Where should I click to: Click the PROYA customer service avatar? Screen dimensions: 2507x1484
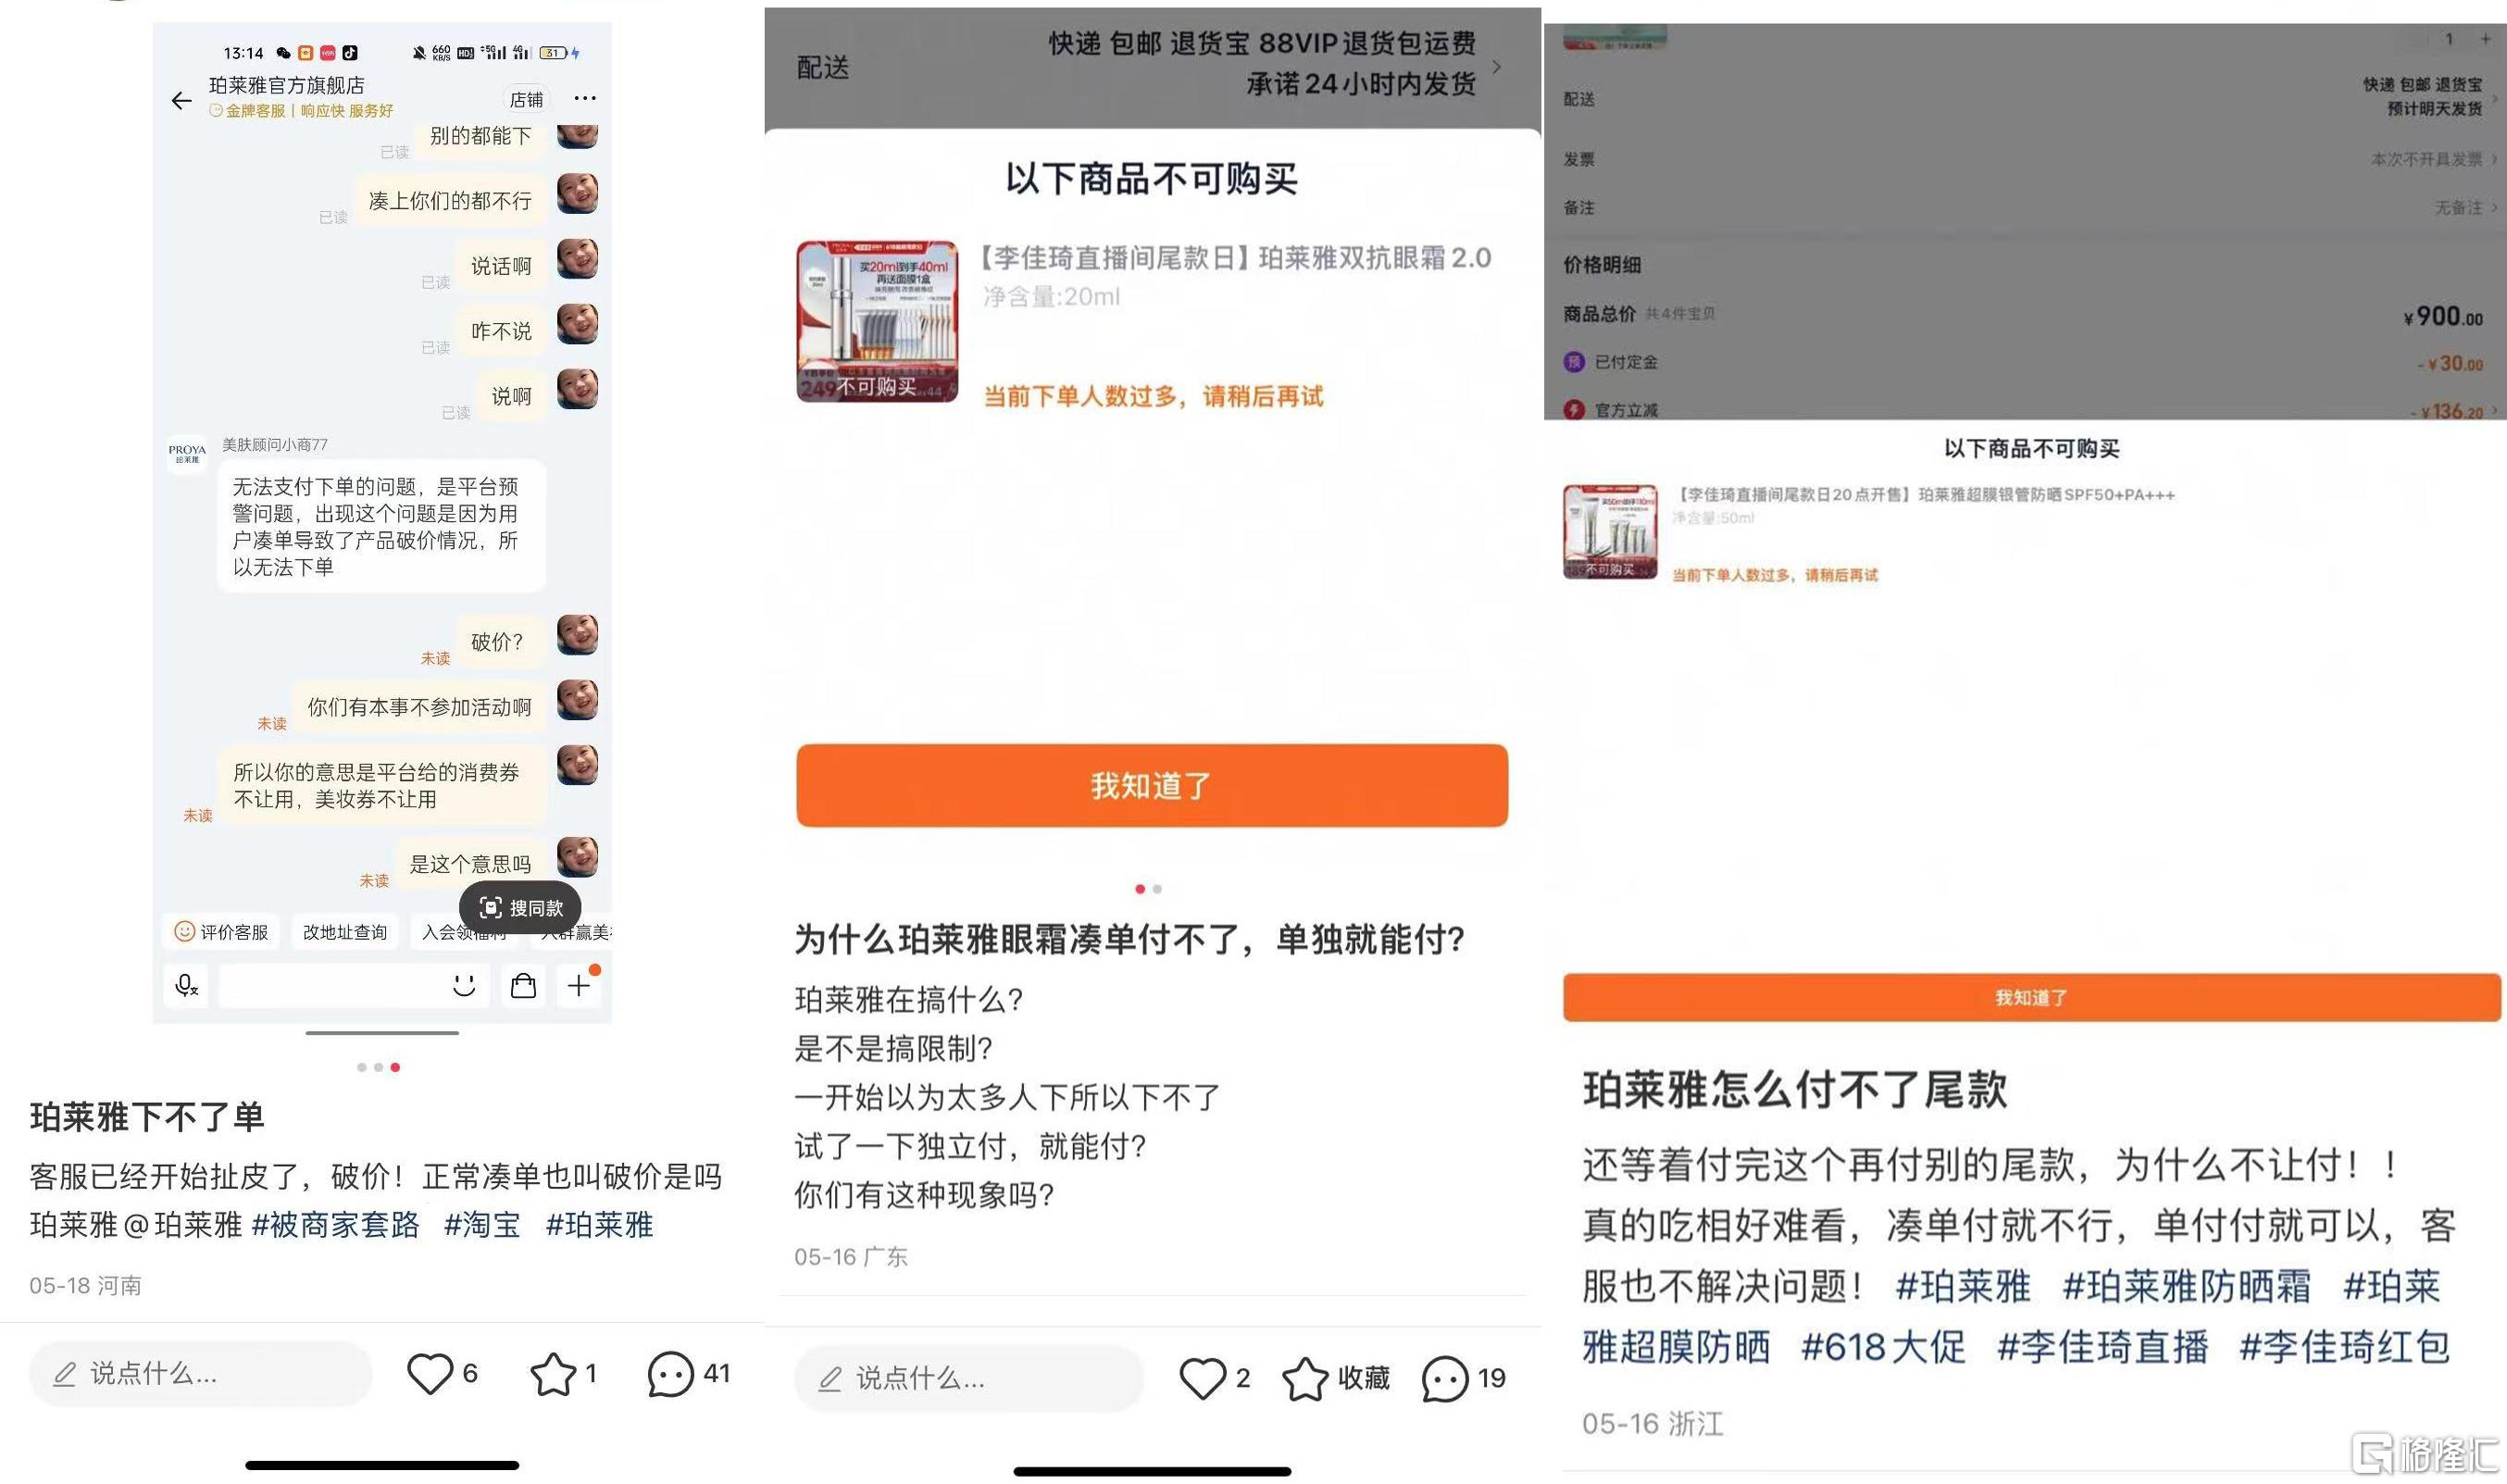[x=187, y=454]
